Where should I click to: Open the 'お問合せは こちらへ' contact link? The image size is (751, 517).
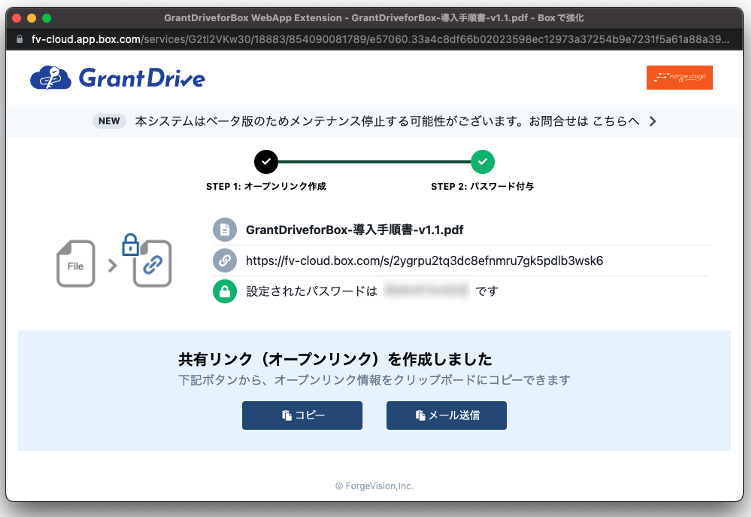pyautogui.click(x=584, y=121)
